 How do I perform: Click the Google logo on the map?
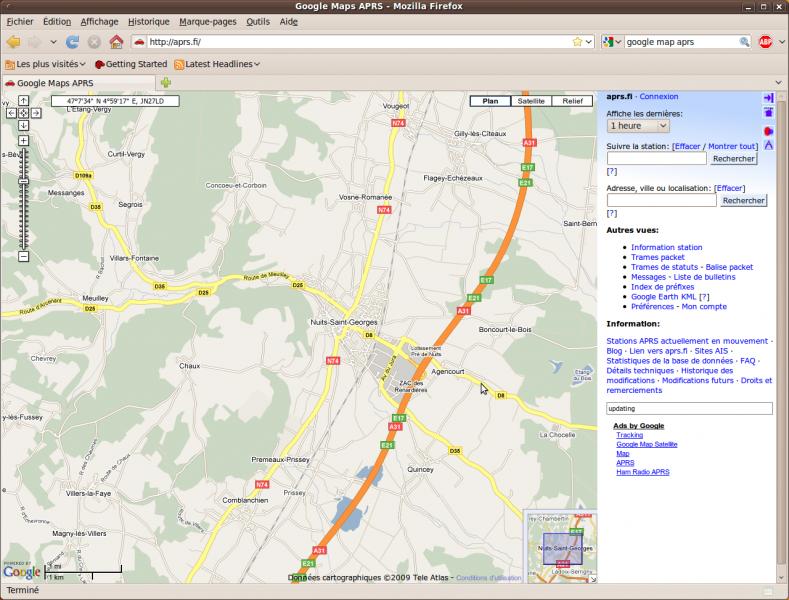click(22, 572)
